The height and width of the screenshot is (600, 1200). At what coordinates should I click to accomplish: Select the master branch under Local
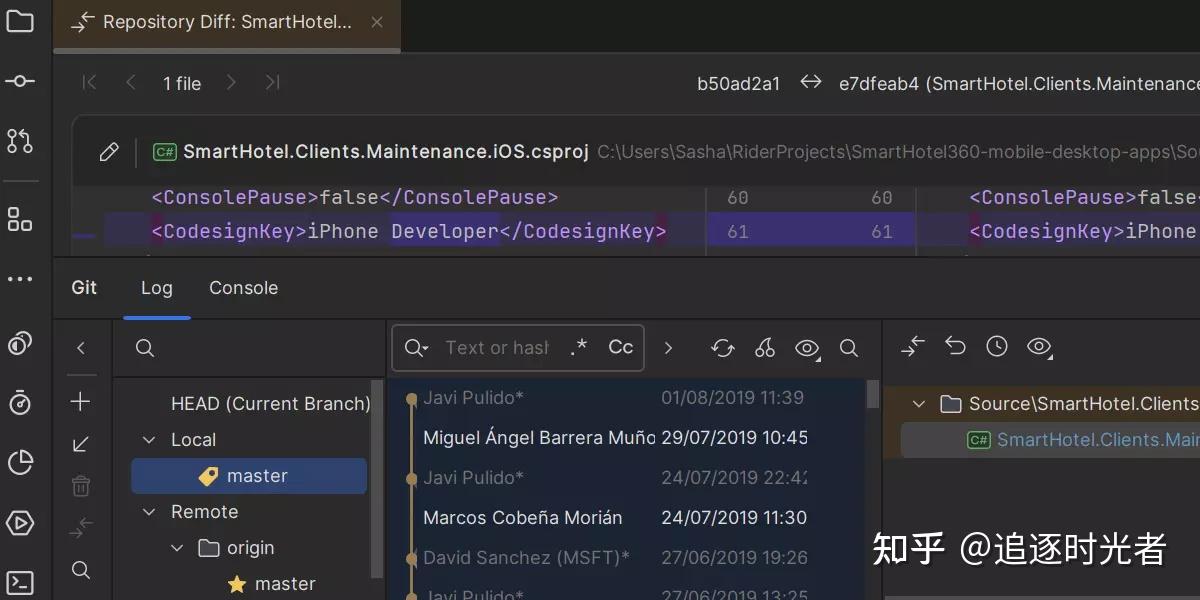(256, 476)
